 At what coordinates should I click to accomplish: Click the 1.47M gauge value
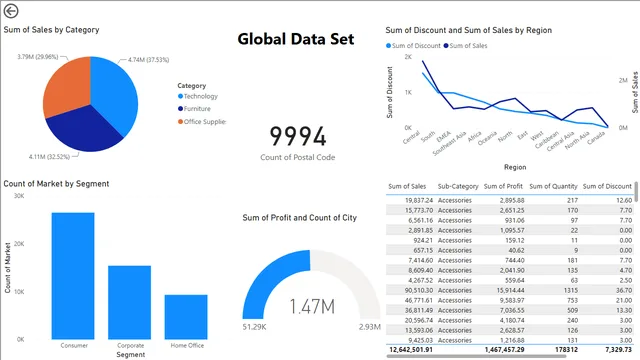(x=312, y=307)
